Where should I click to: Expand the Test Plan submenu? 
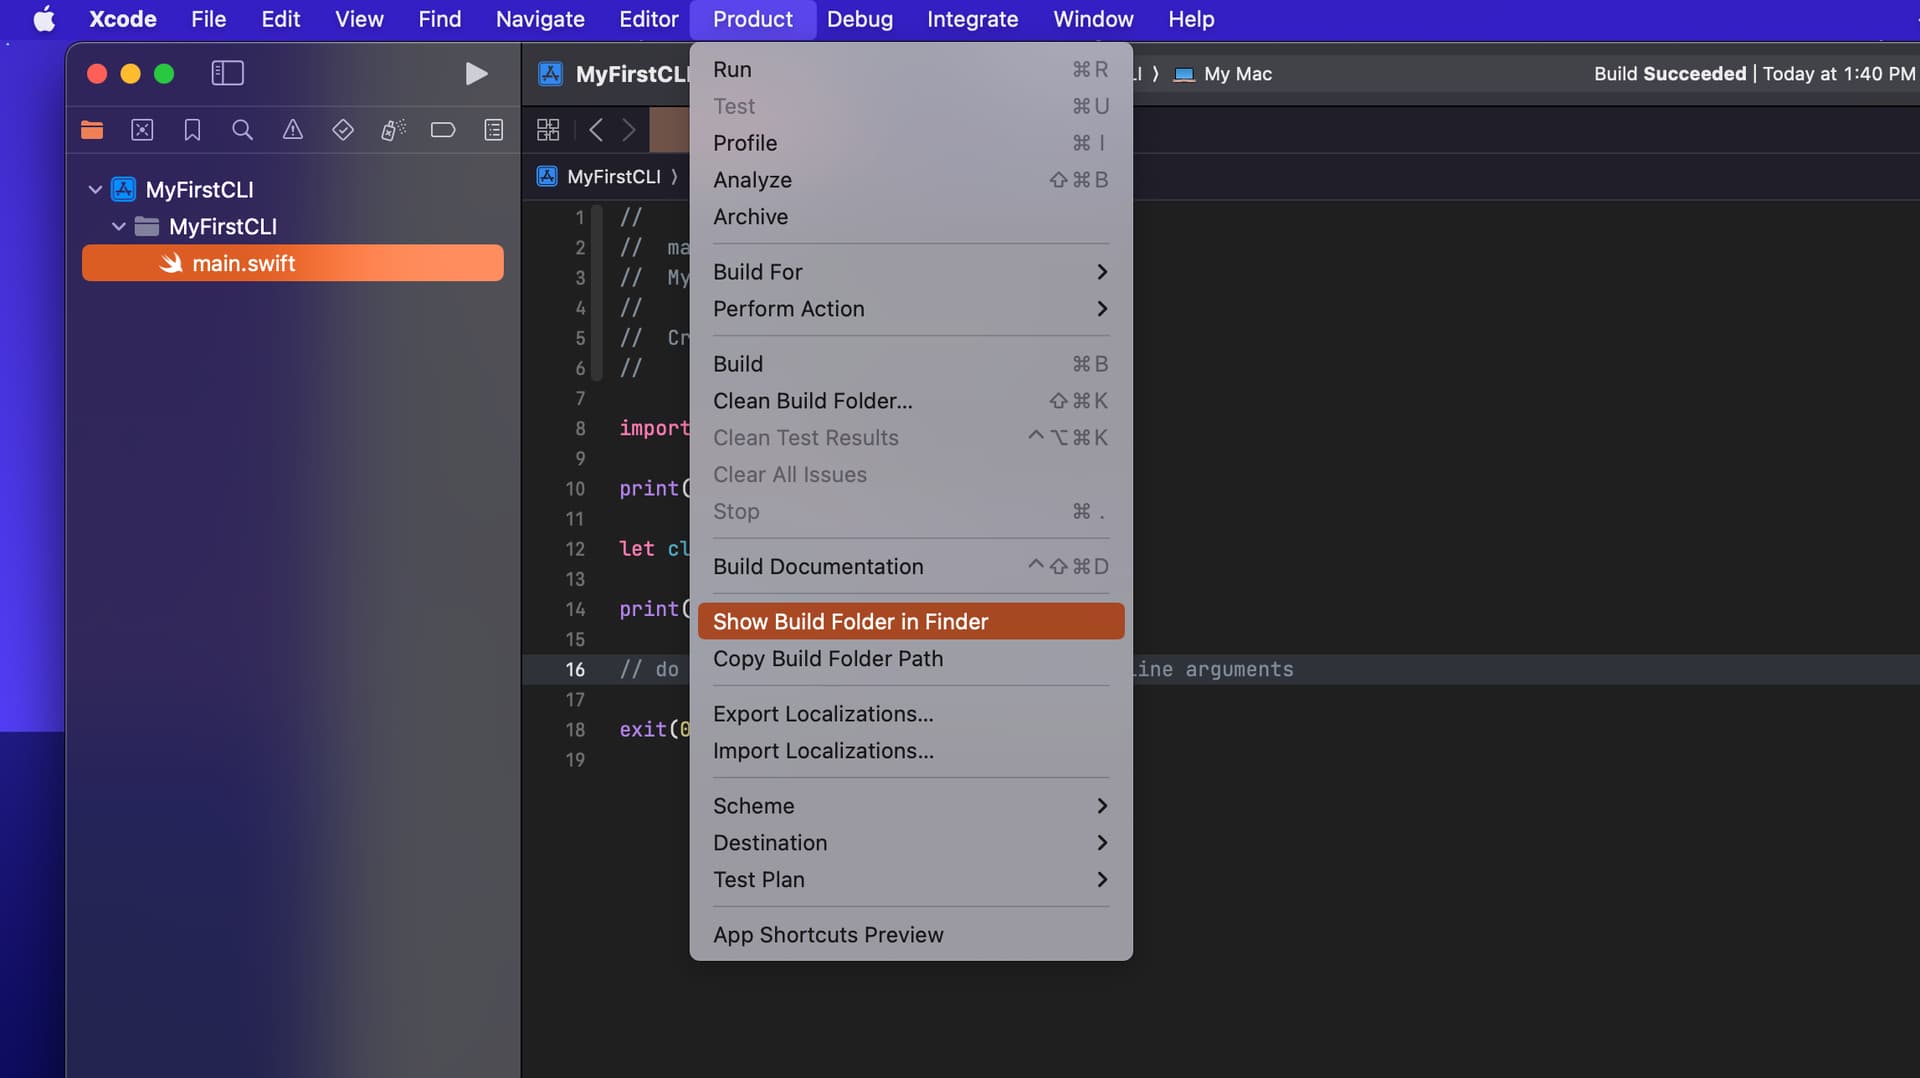(x=911, y=880)
